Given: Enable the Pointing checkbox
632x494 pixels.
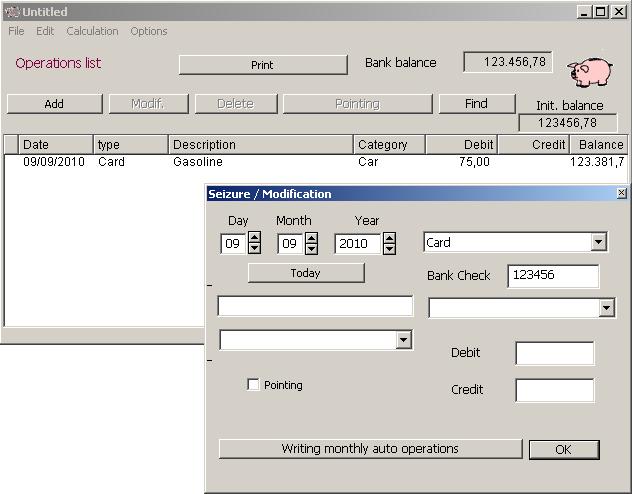Looking at the screenshot, I should [x=253, y=385].
